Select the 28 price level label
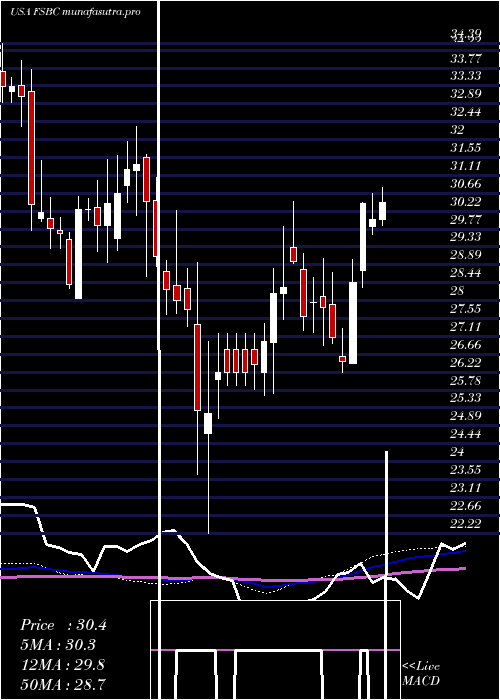This screenshot has width=500, height=700. click(458, 291)
